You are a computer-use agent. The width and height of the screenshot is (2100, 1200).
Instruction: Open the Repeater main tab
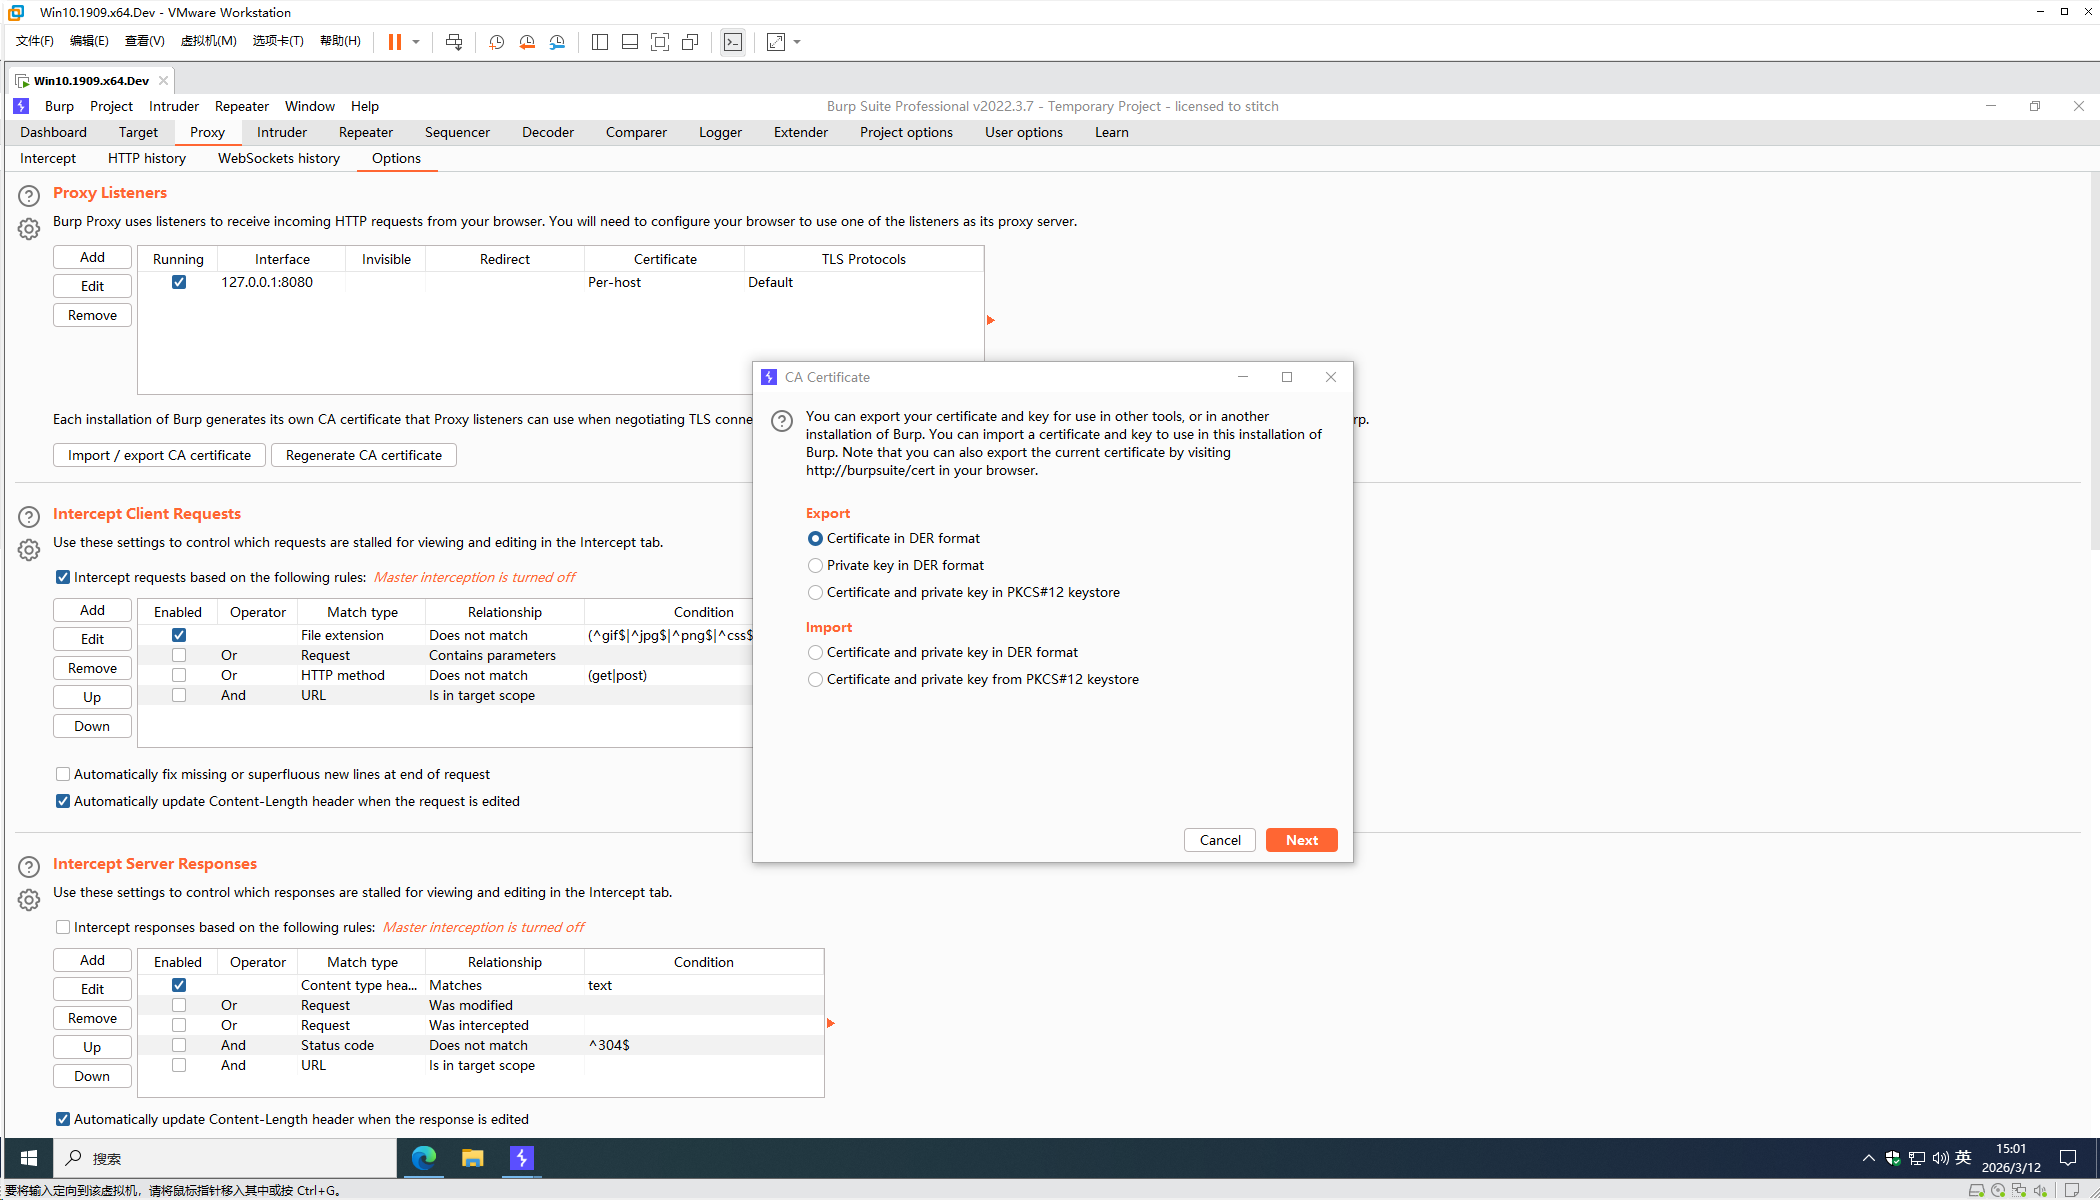[365, 132]
